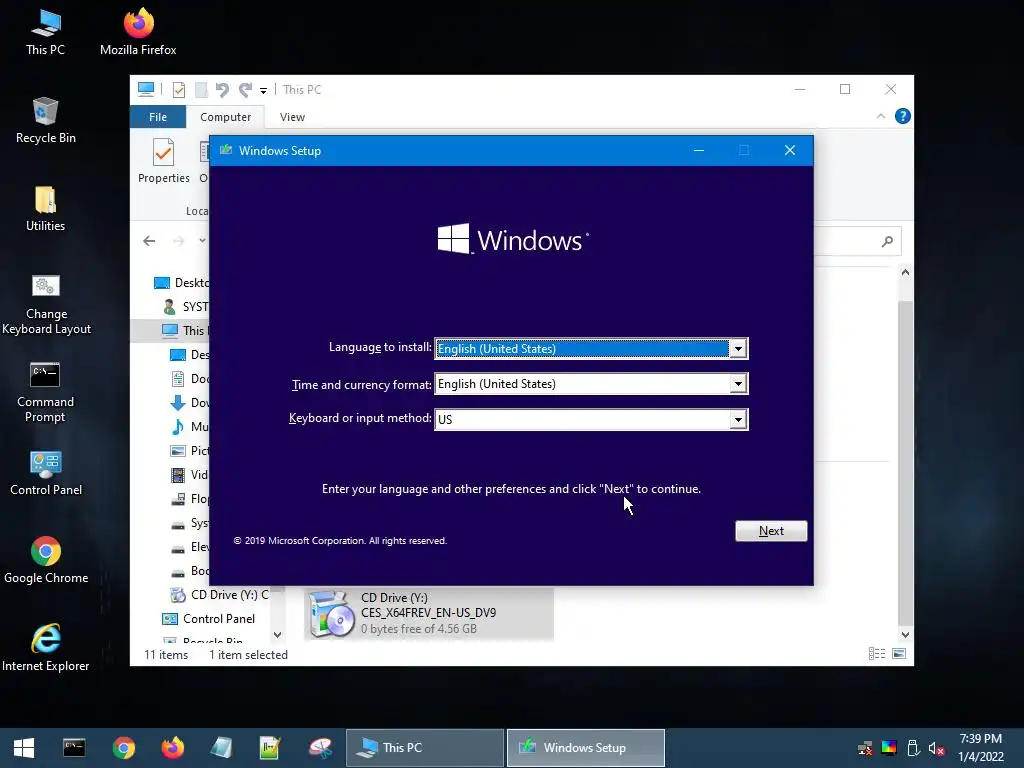
Task: Open Chrome from the taskbar
Action: (123, 748)
